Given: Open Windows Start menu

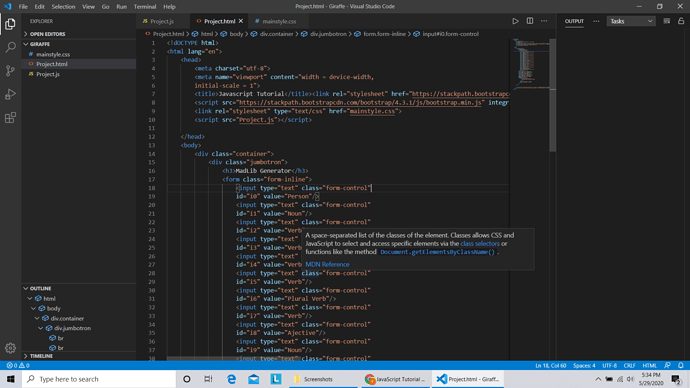Looking at the screenshot, I should pos(11,379).
